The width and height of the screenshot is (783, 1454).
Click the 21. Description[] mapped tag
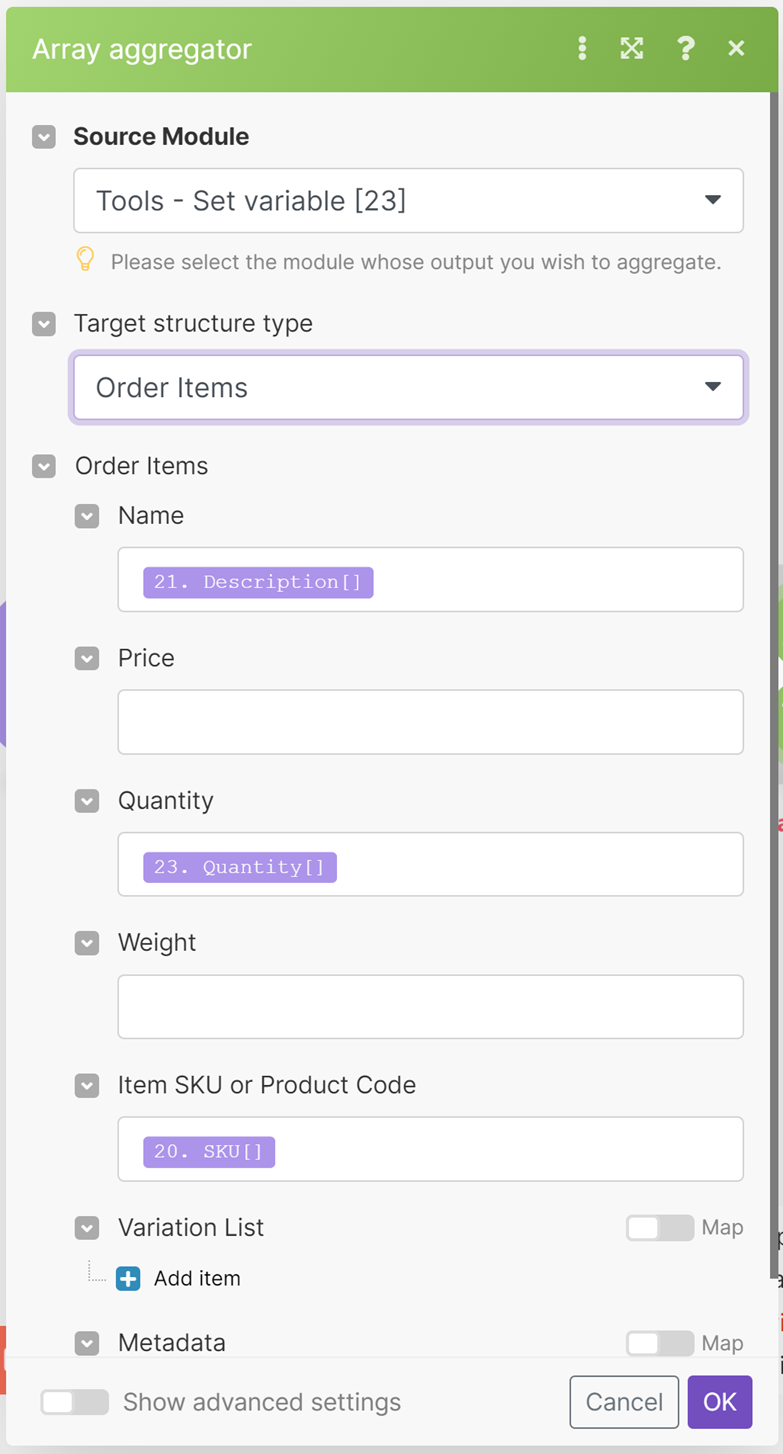[x=258, y=582]
